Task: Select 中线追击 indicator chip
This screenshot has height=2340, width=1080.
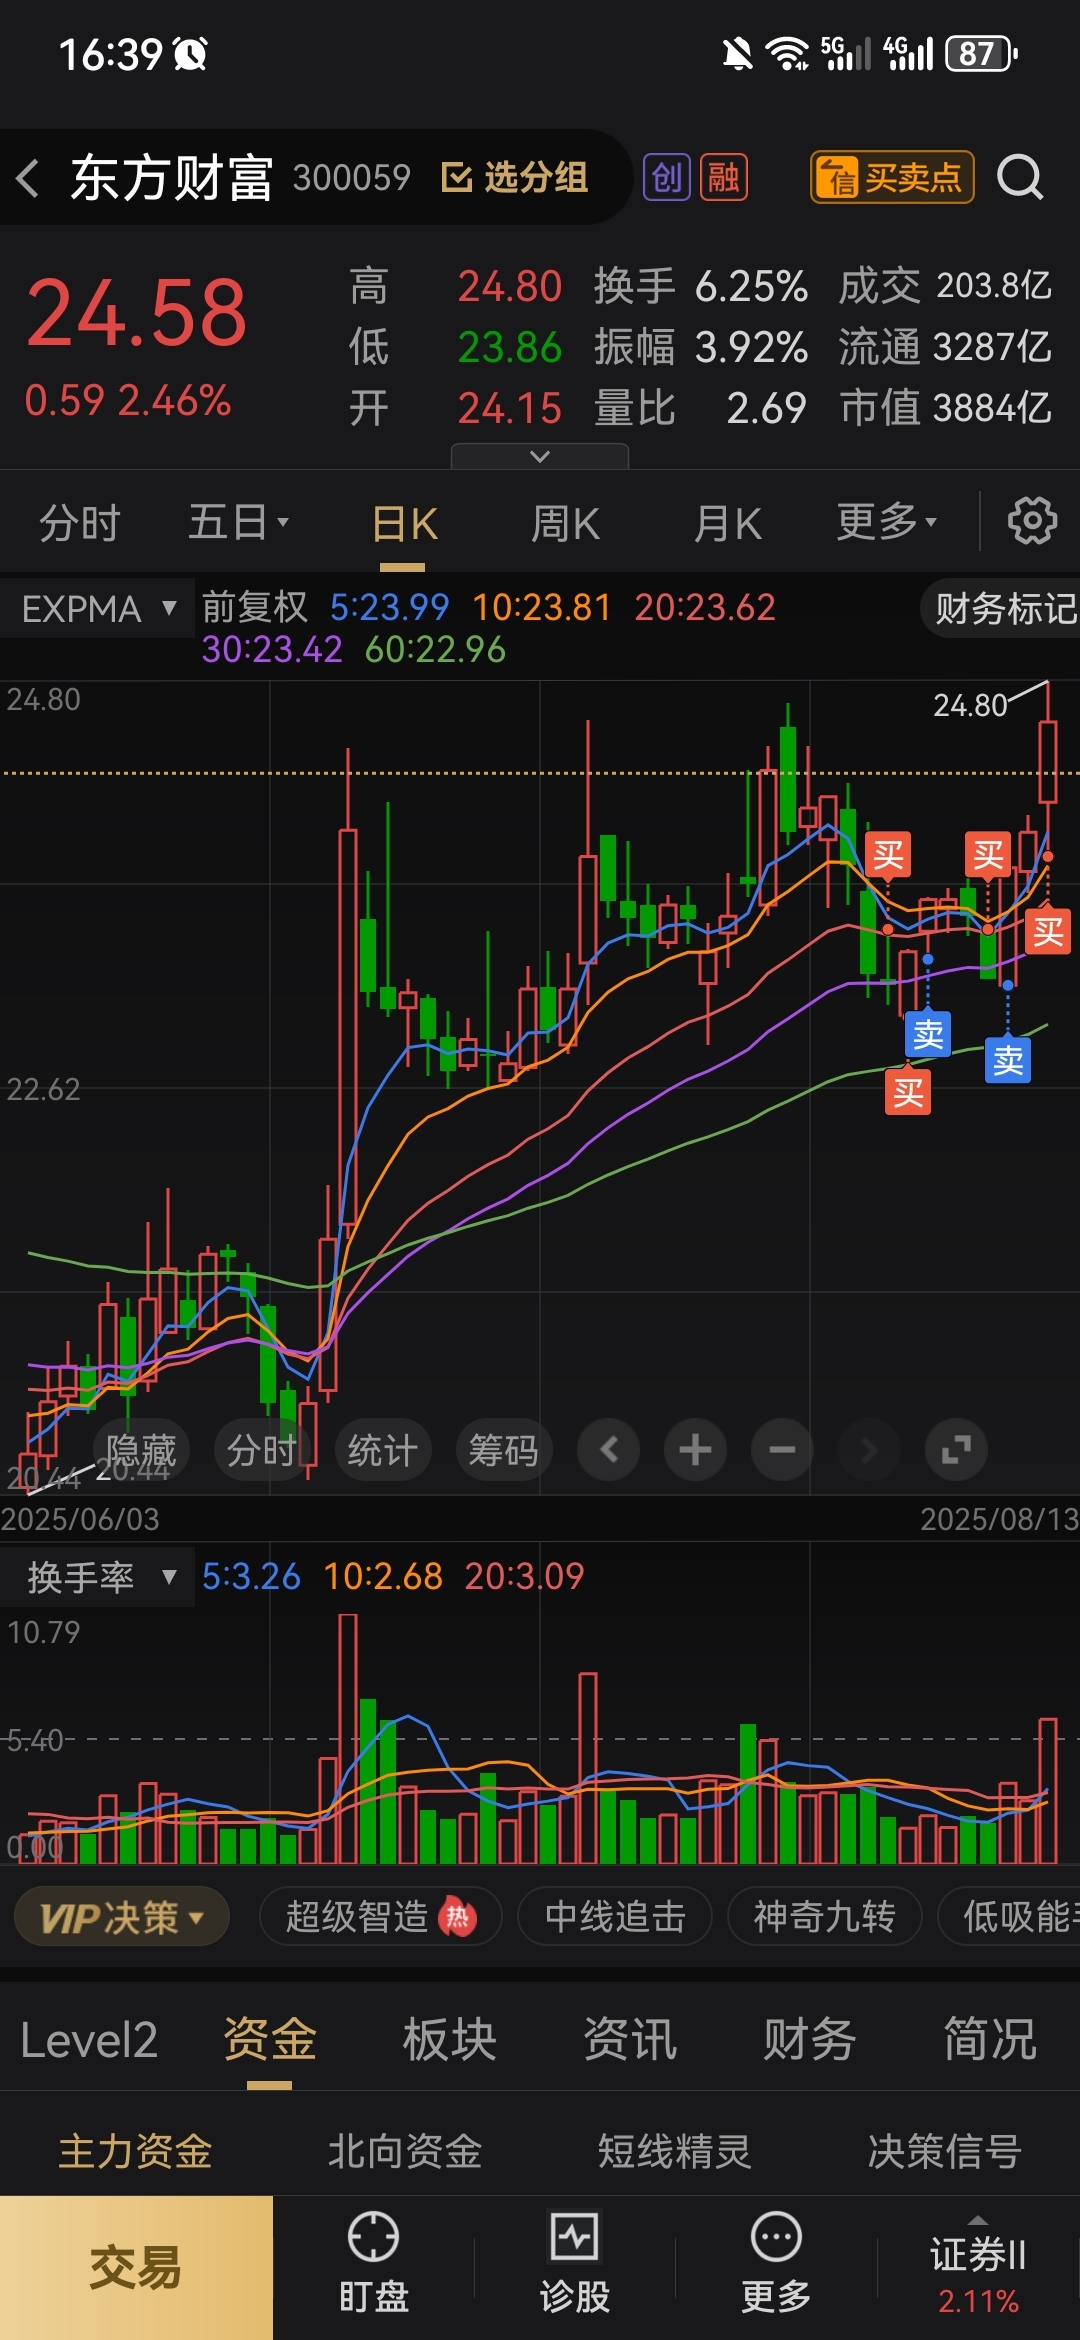Action: click(x=615, y=1917)
